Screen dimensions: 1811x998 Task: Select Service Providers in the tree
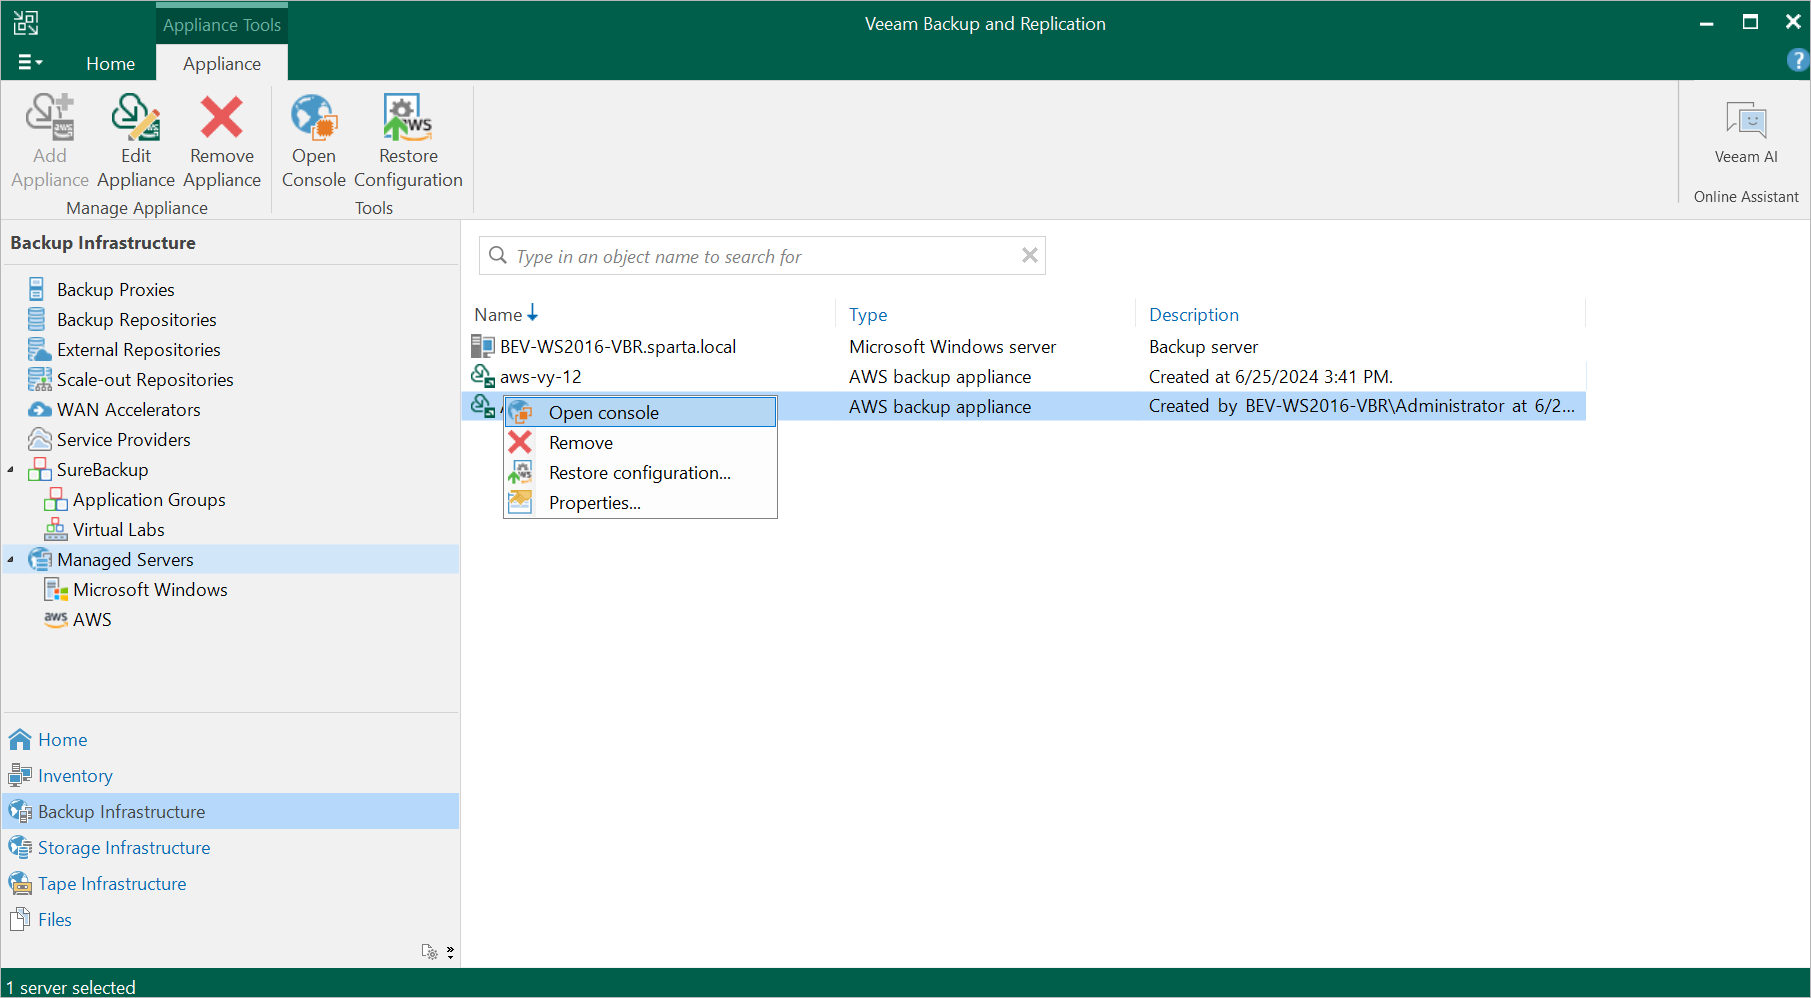(123, 439)
